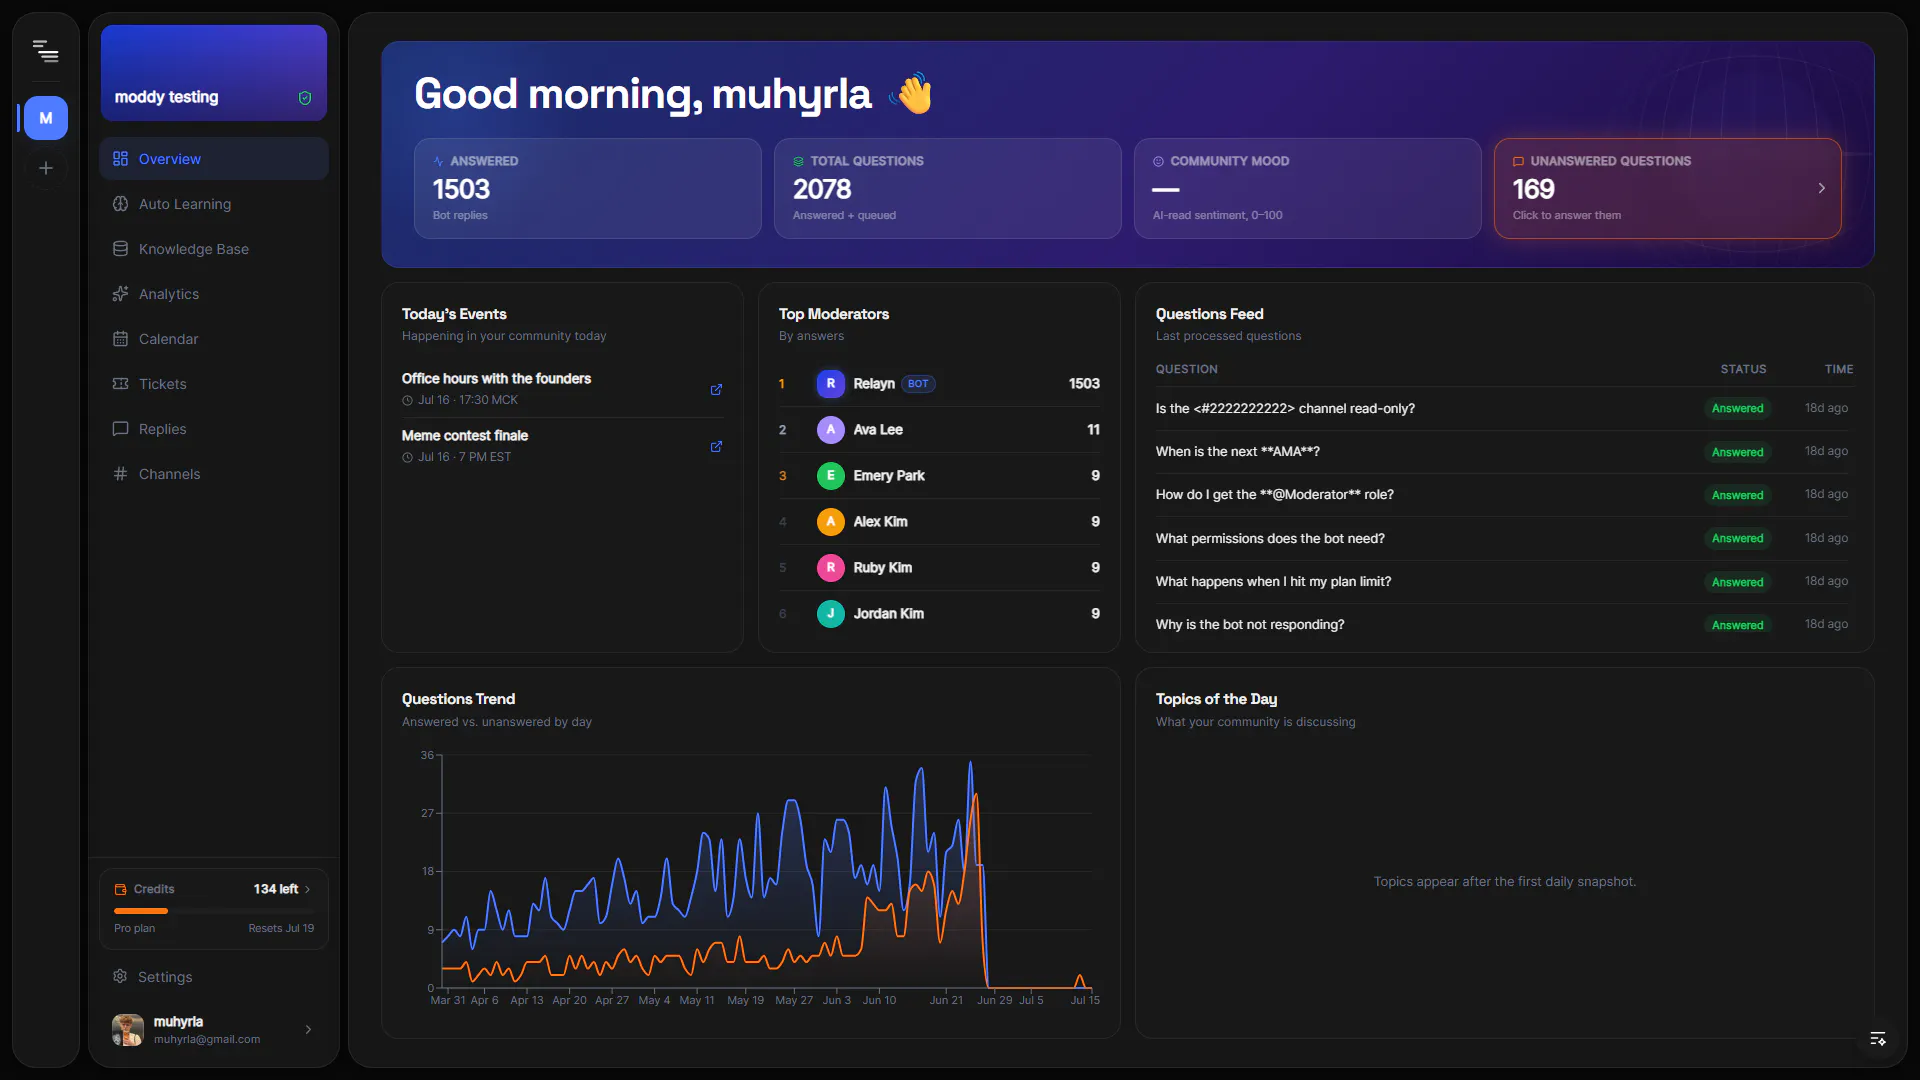The image size is (1920, 1080).
Task: Click the 'moddy testing' server banner
Action: [214, 73]
